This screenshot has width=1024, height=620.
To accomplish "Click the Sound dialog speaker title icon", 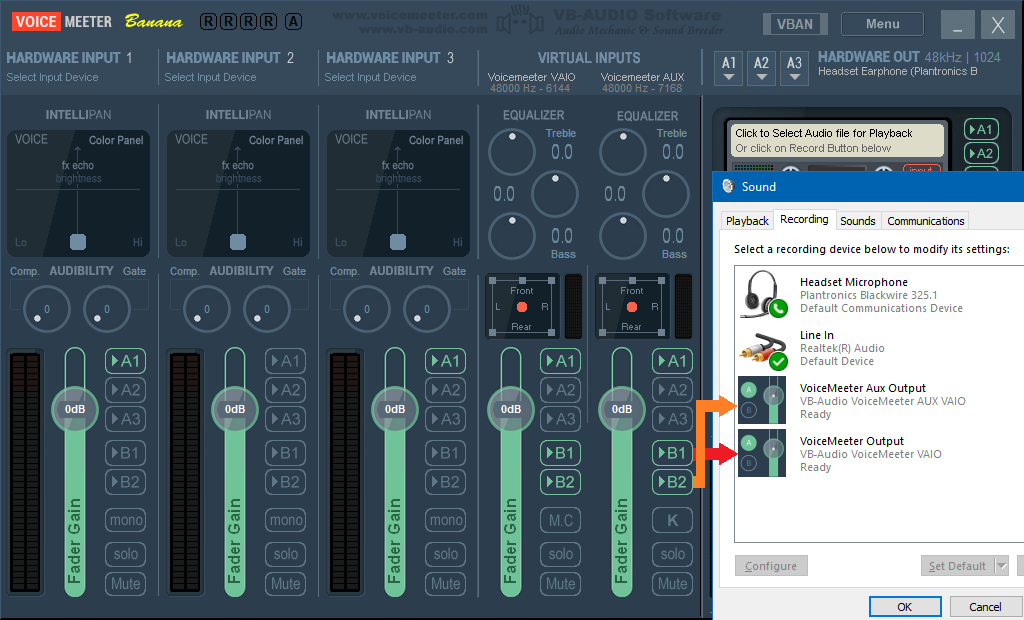I will tap(728, 186).
